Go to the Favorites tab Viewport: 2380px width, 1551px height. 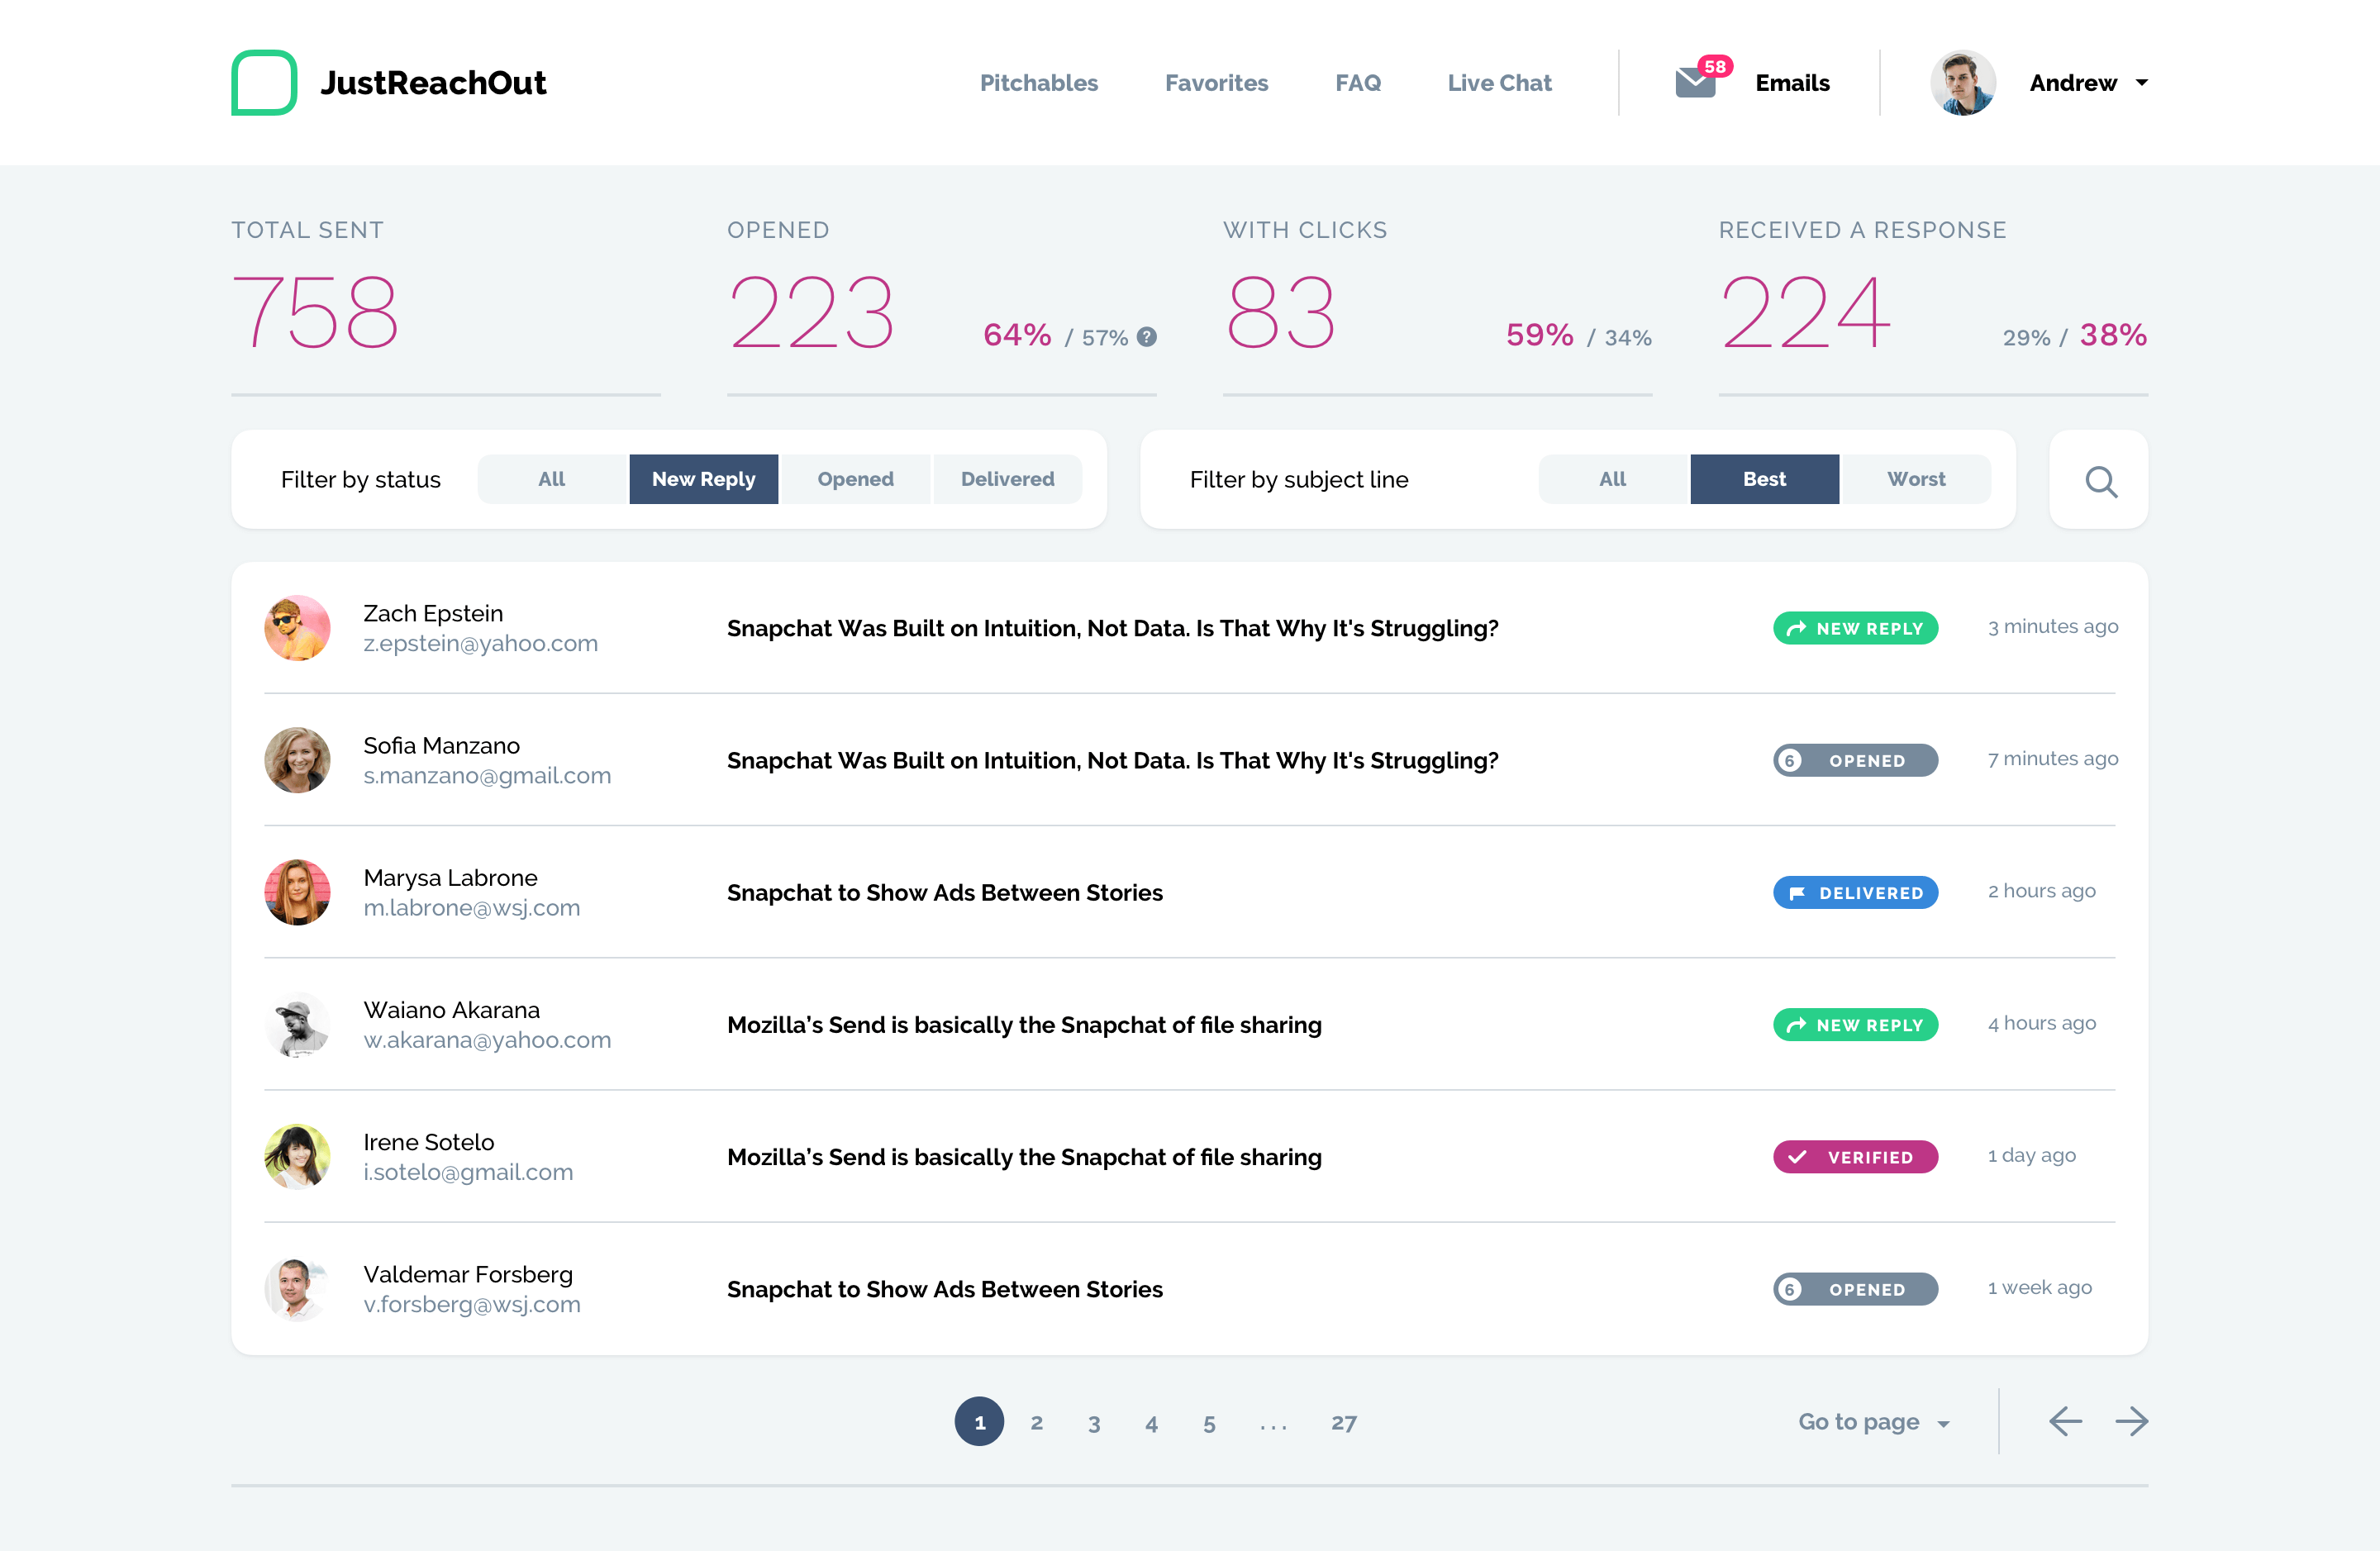1216,83
